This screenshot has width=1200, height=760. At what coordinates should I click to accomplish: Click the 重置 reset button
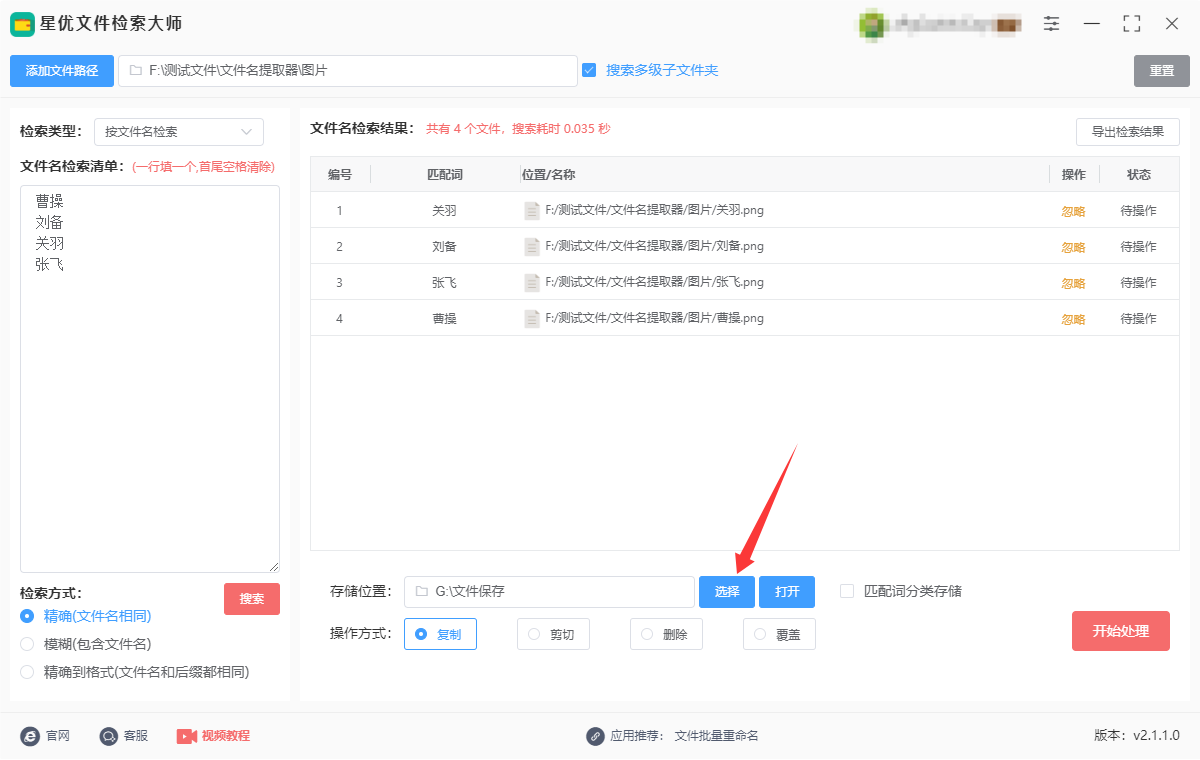coord(1162,71)
